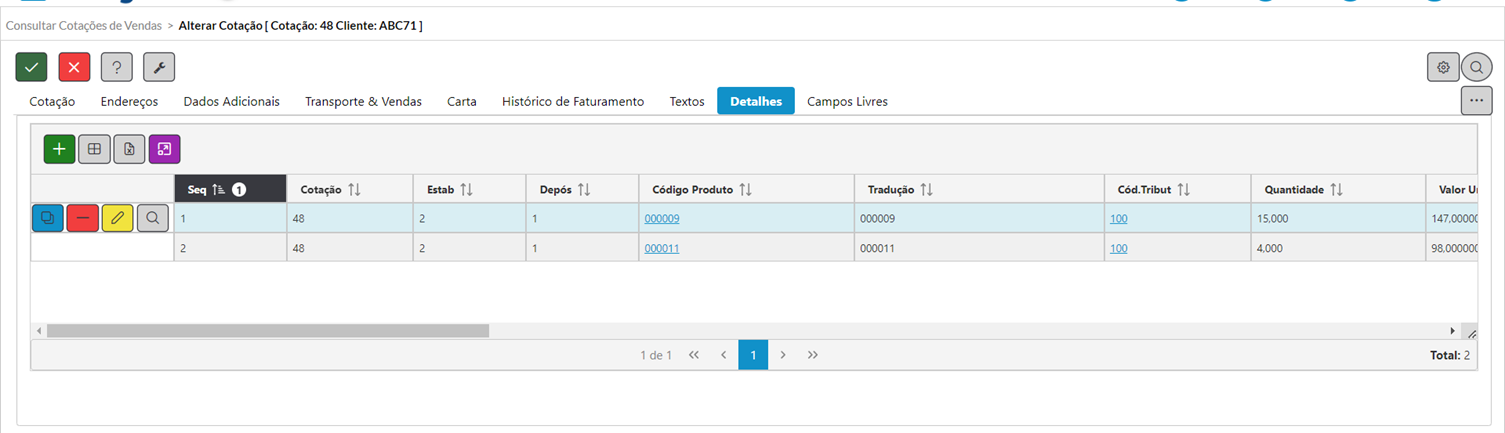Viewport: 1505px width, 433px height.
Task: Switch to the Carta tab
Action: click(461, 101)
